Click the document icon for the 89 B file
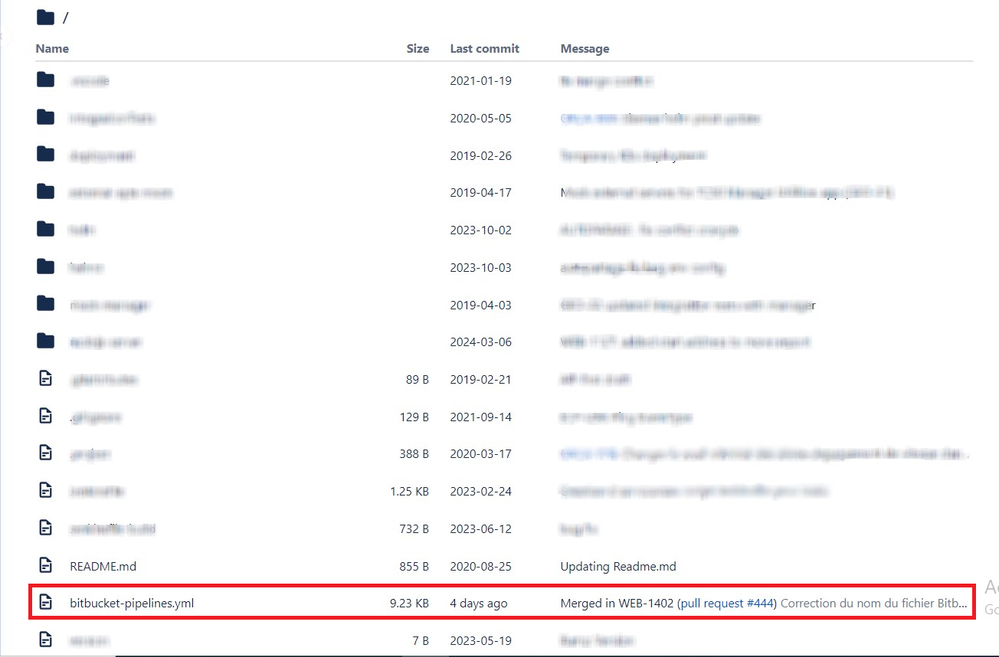 [46, 379]
